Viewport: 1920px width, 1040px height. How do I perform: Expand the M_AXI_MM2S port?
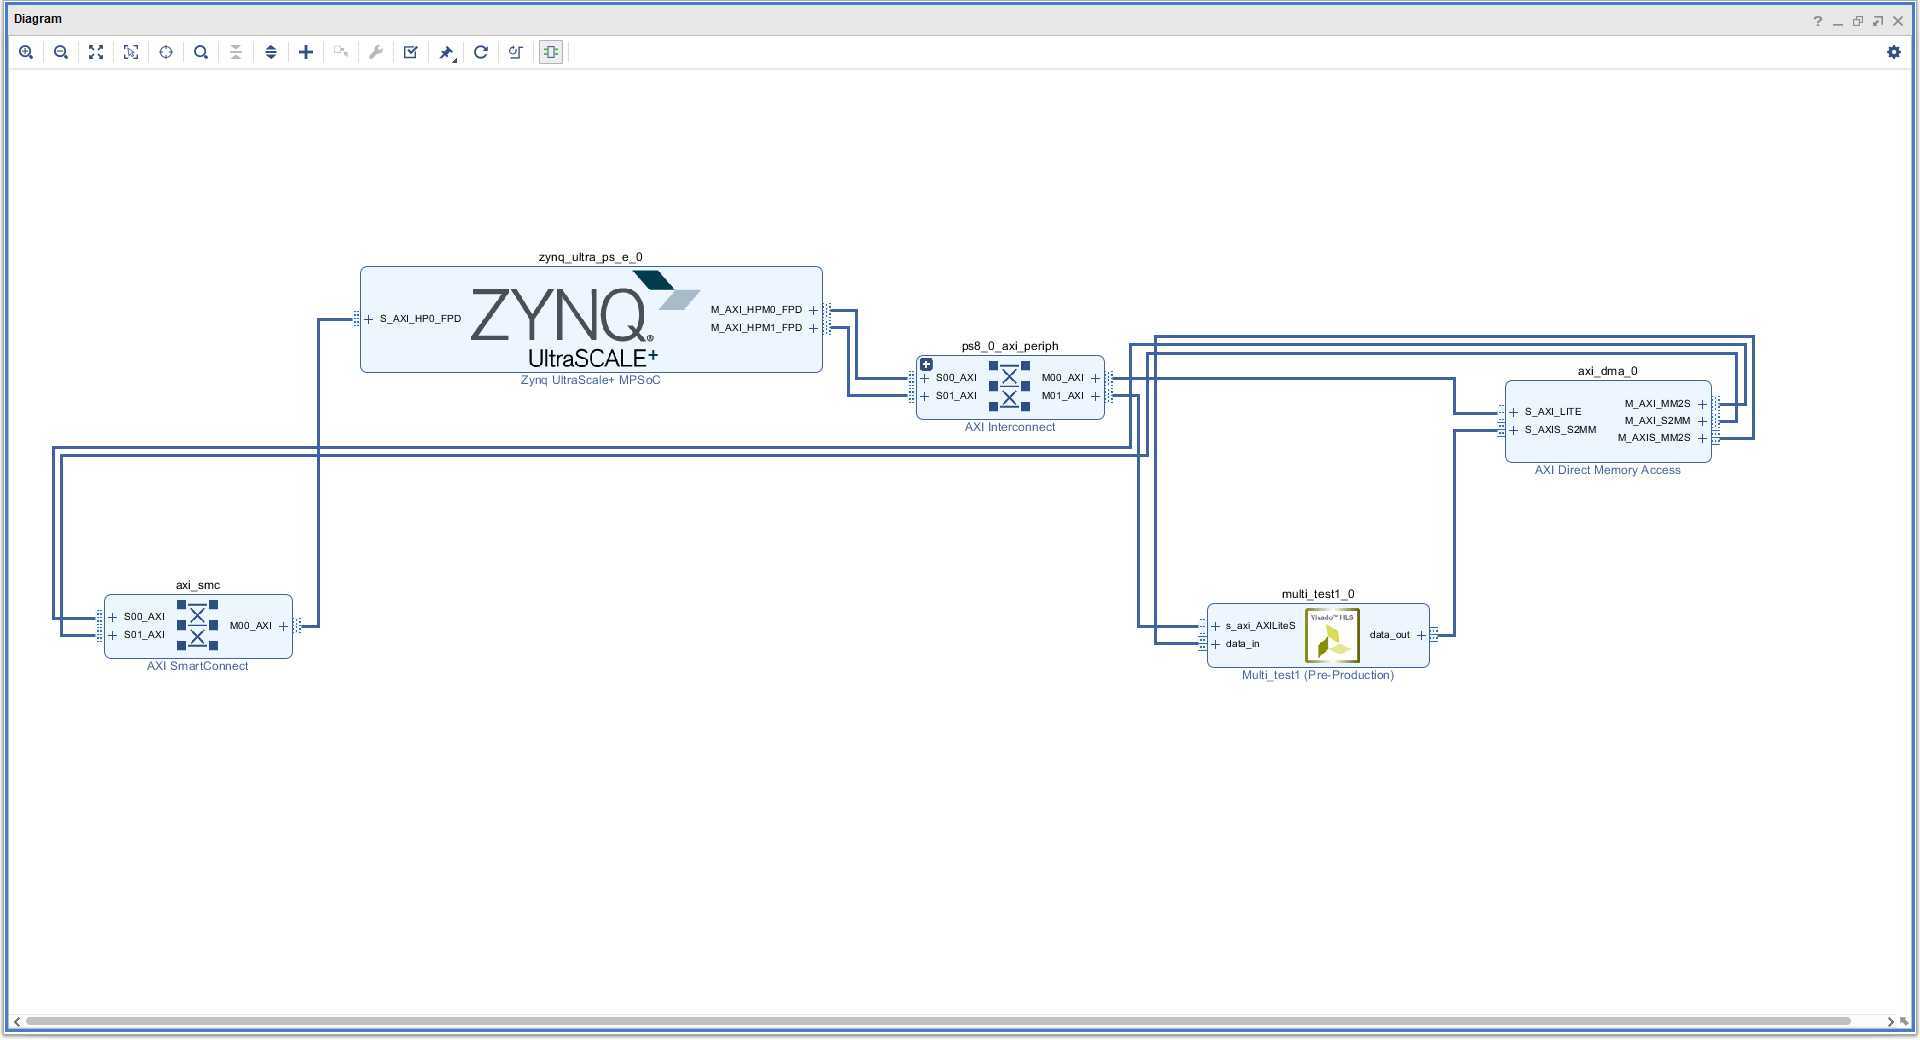tap(1702, 404)
